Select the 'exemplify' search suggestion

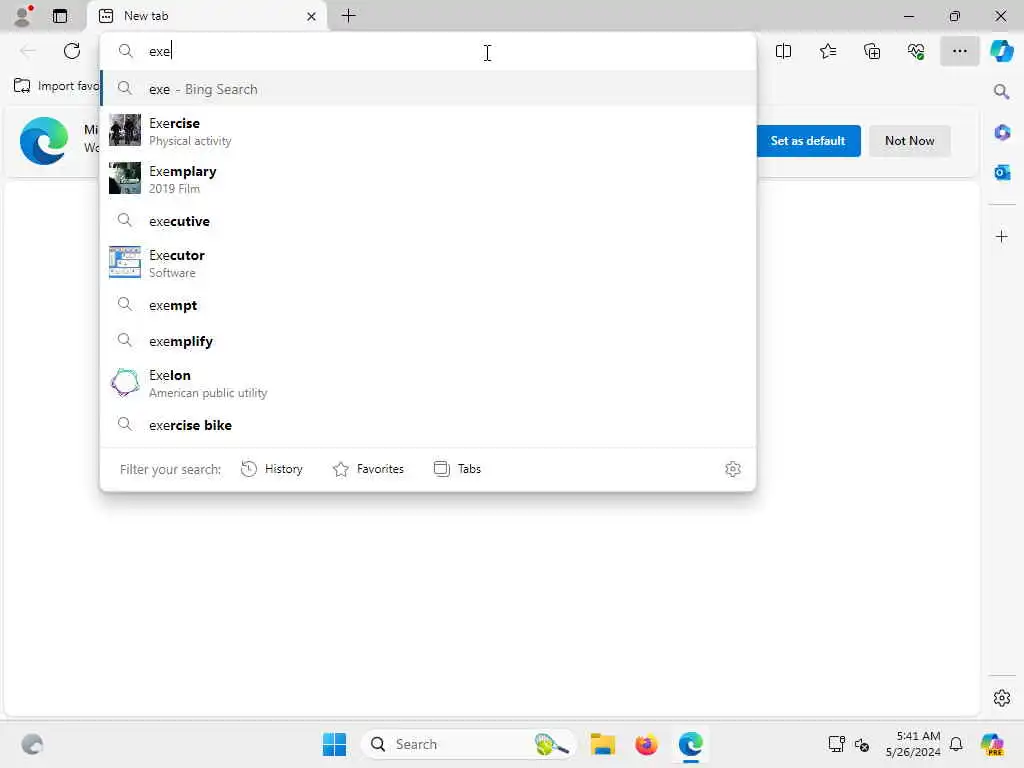coord(428,341)
